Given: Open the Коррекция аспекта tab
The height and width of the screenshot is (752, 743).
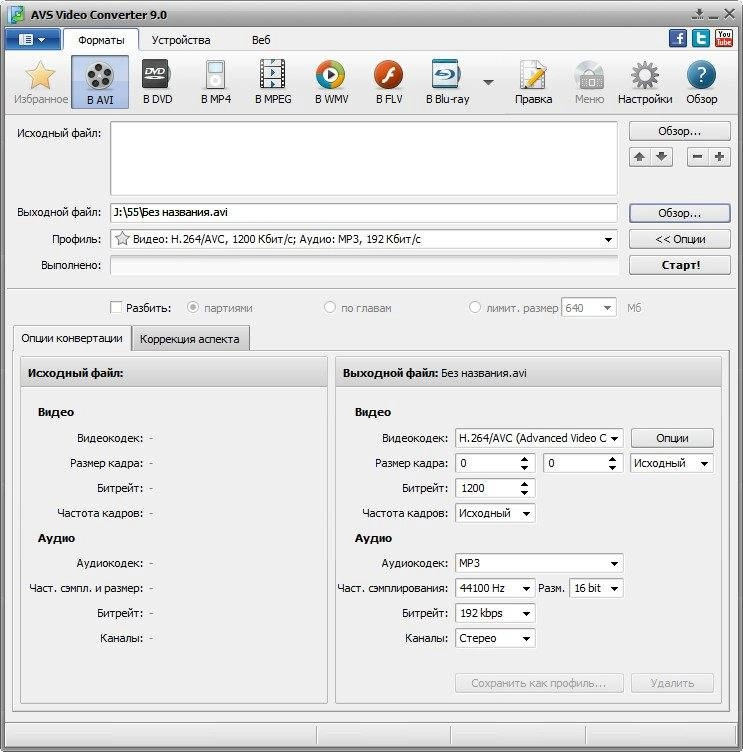Looking at the screenshot, I should tap(189, 339).
